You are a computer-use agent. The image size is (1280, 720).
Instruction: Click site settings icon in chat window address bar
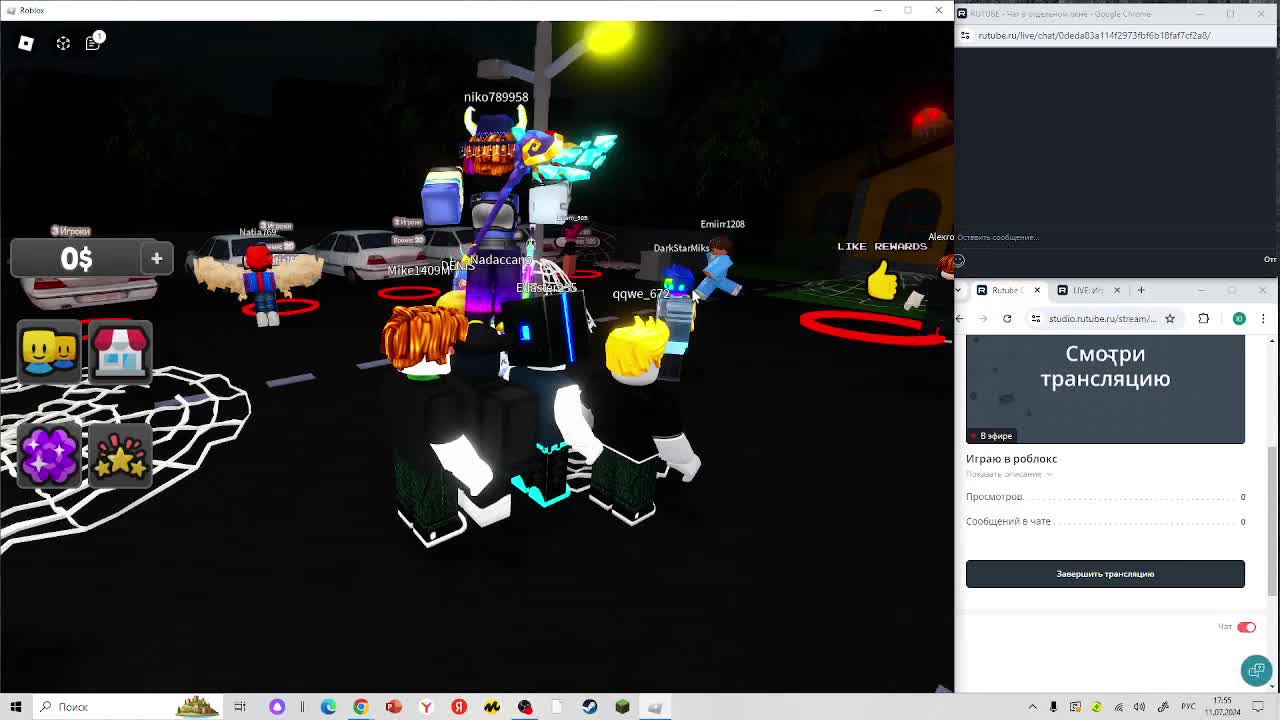[x=965, y=35]
